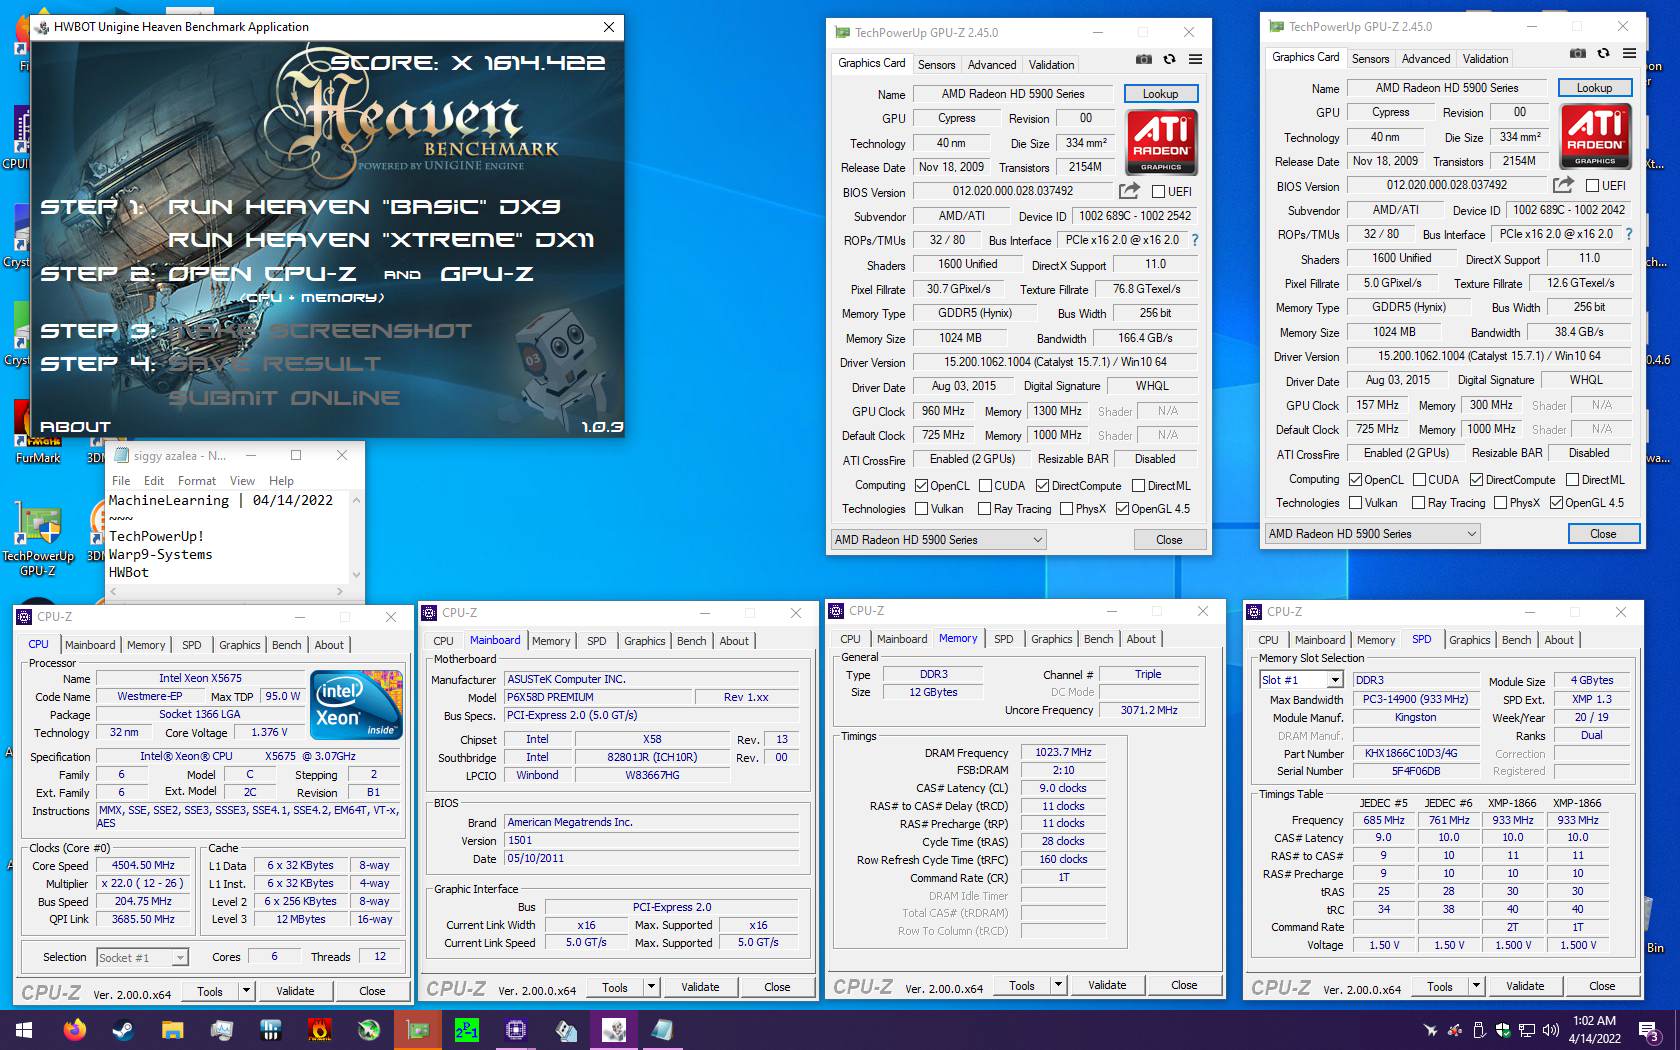This screenshot has height=1050, width=1680.
Task: Take a screenshot in left GPU-Z window
Action: 1144,60
